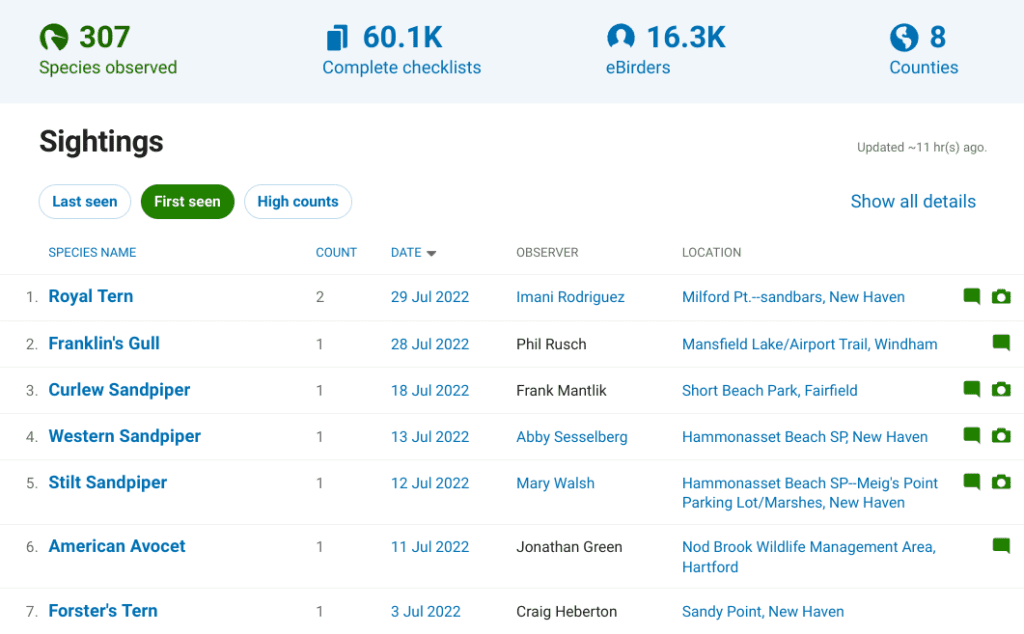Open Hammonasset Beach SP, New Haven location
Viewport: 1024px width, 634px height.
tap(805, 437)
